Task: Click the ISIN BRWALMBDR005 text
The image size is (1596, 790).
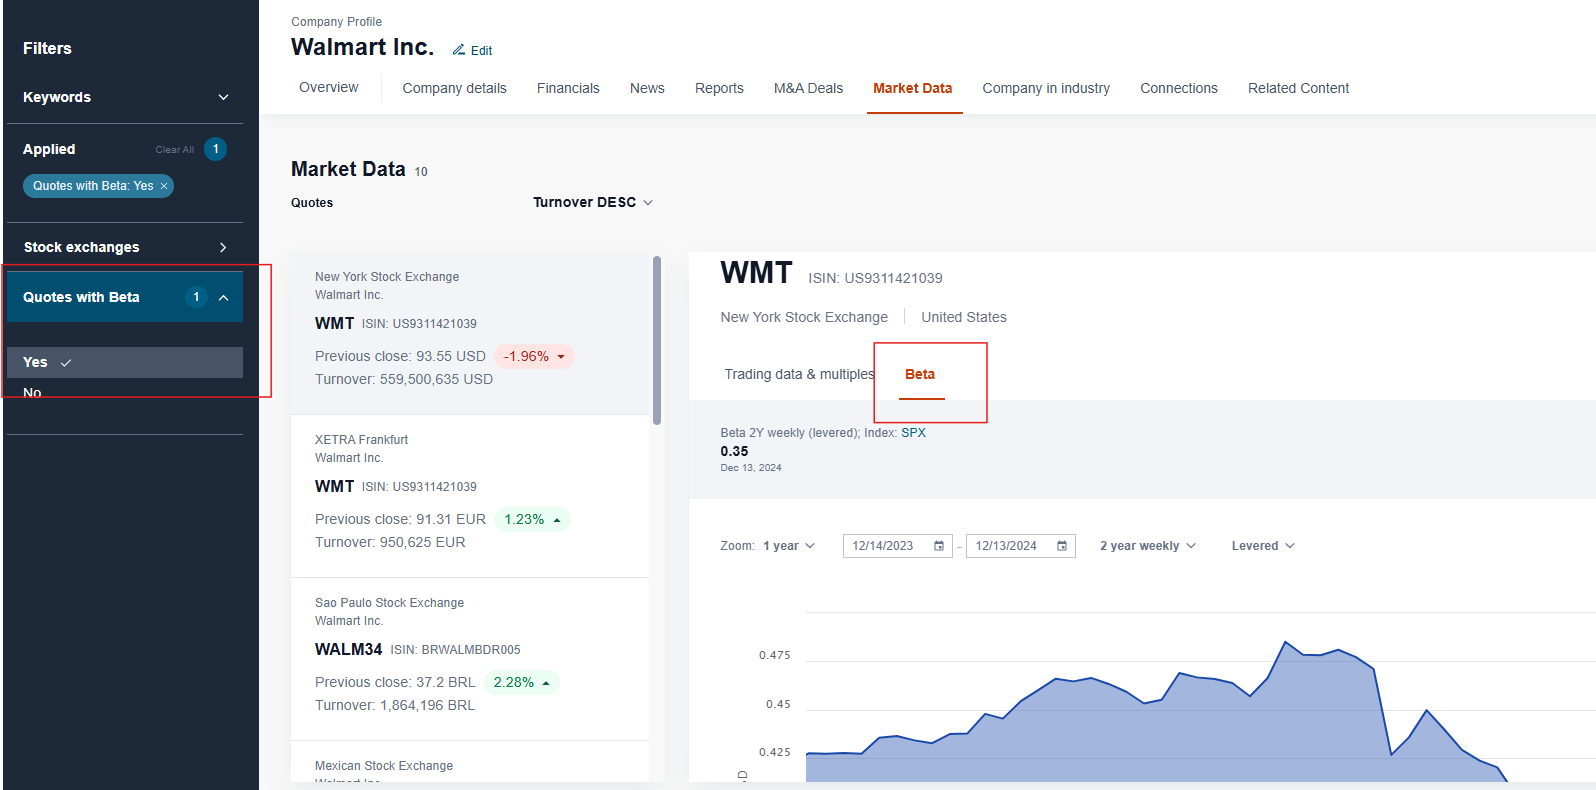Action: (455, 650)
